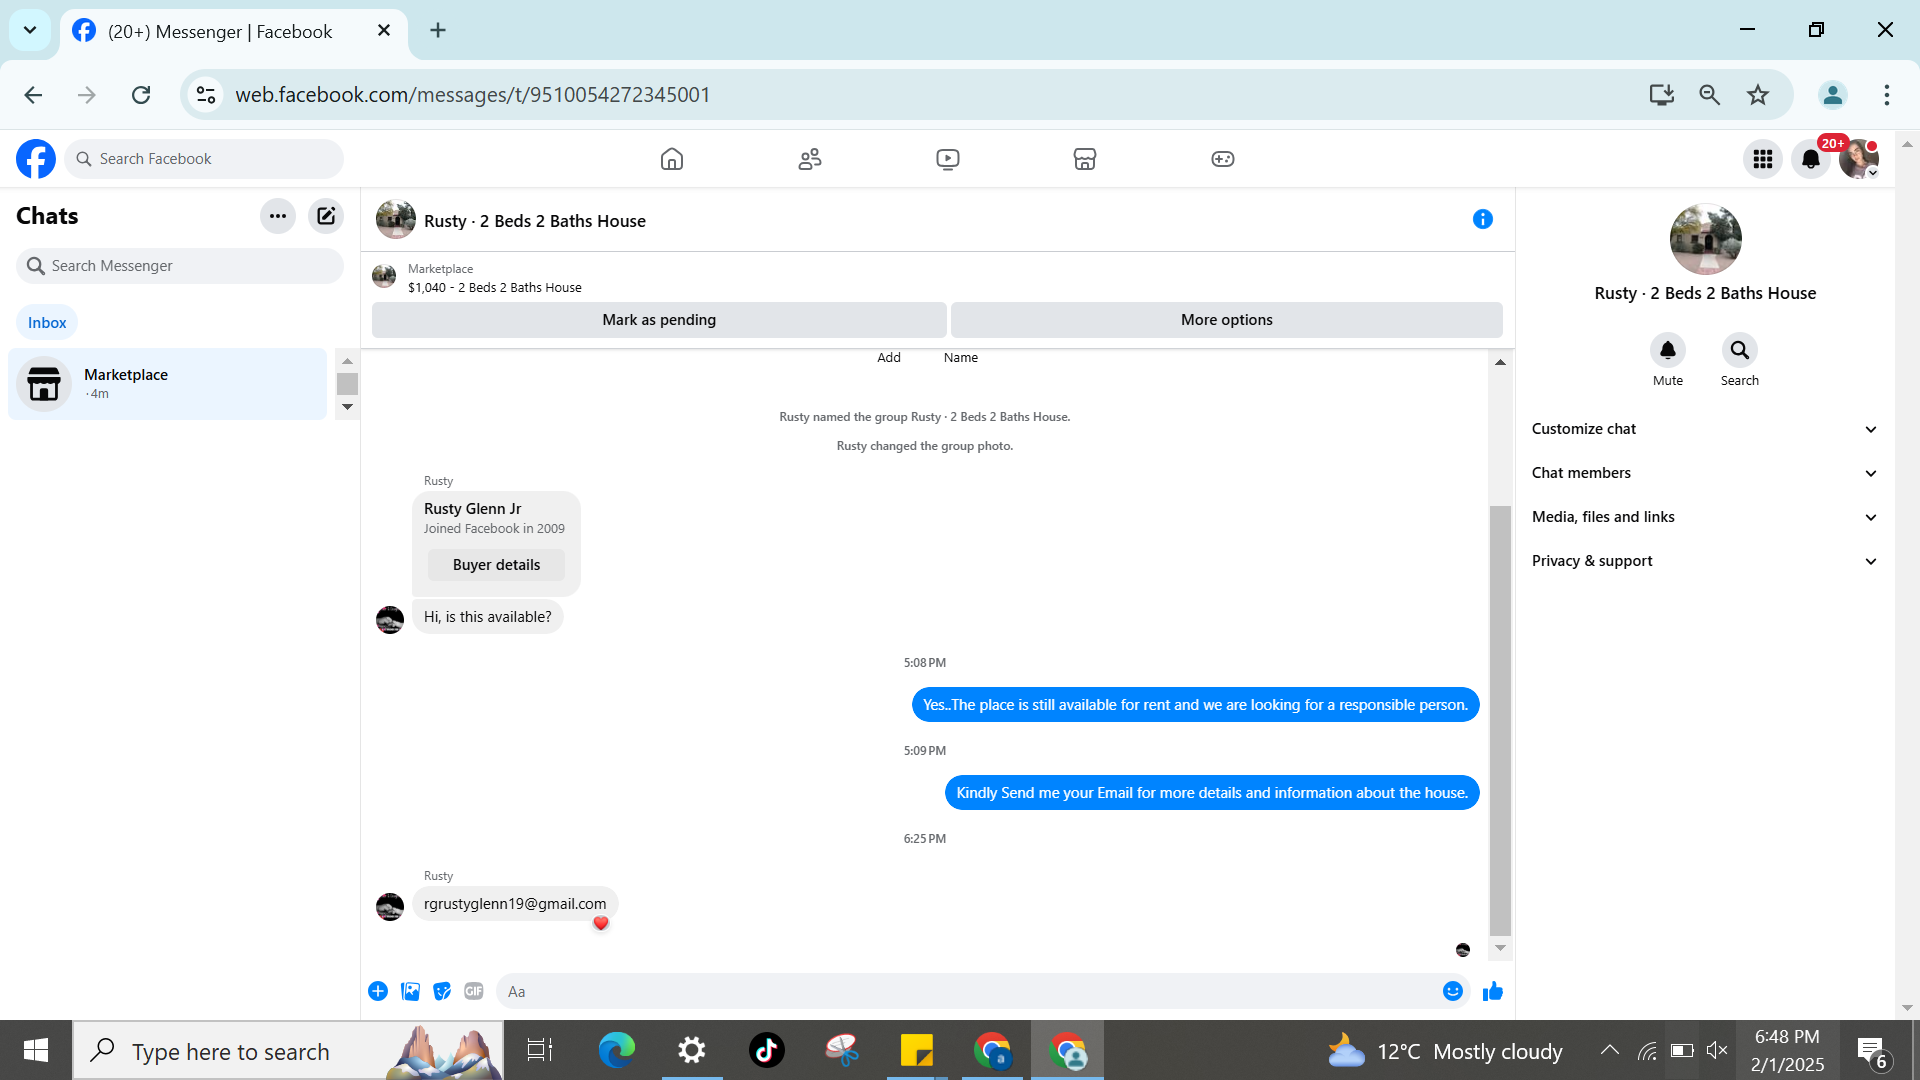Open the Marketplace chat thread
This screenshot has width=1920, height=1080.
point(167,384)
